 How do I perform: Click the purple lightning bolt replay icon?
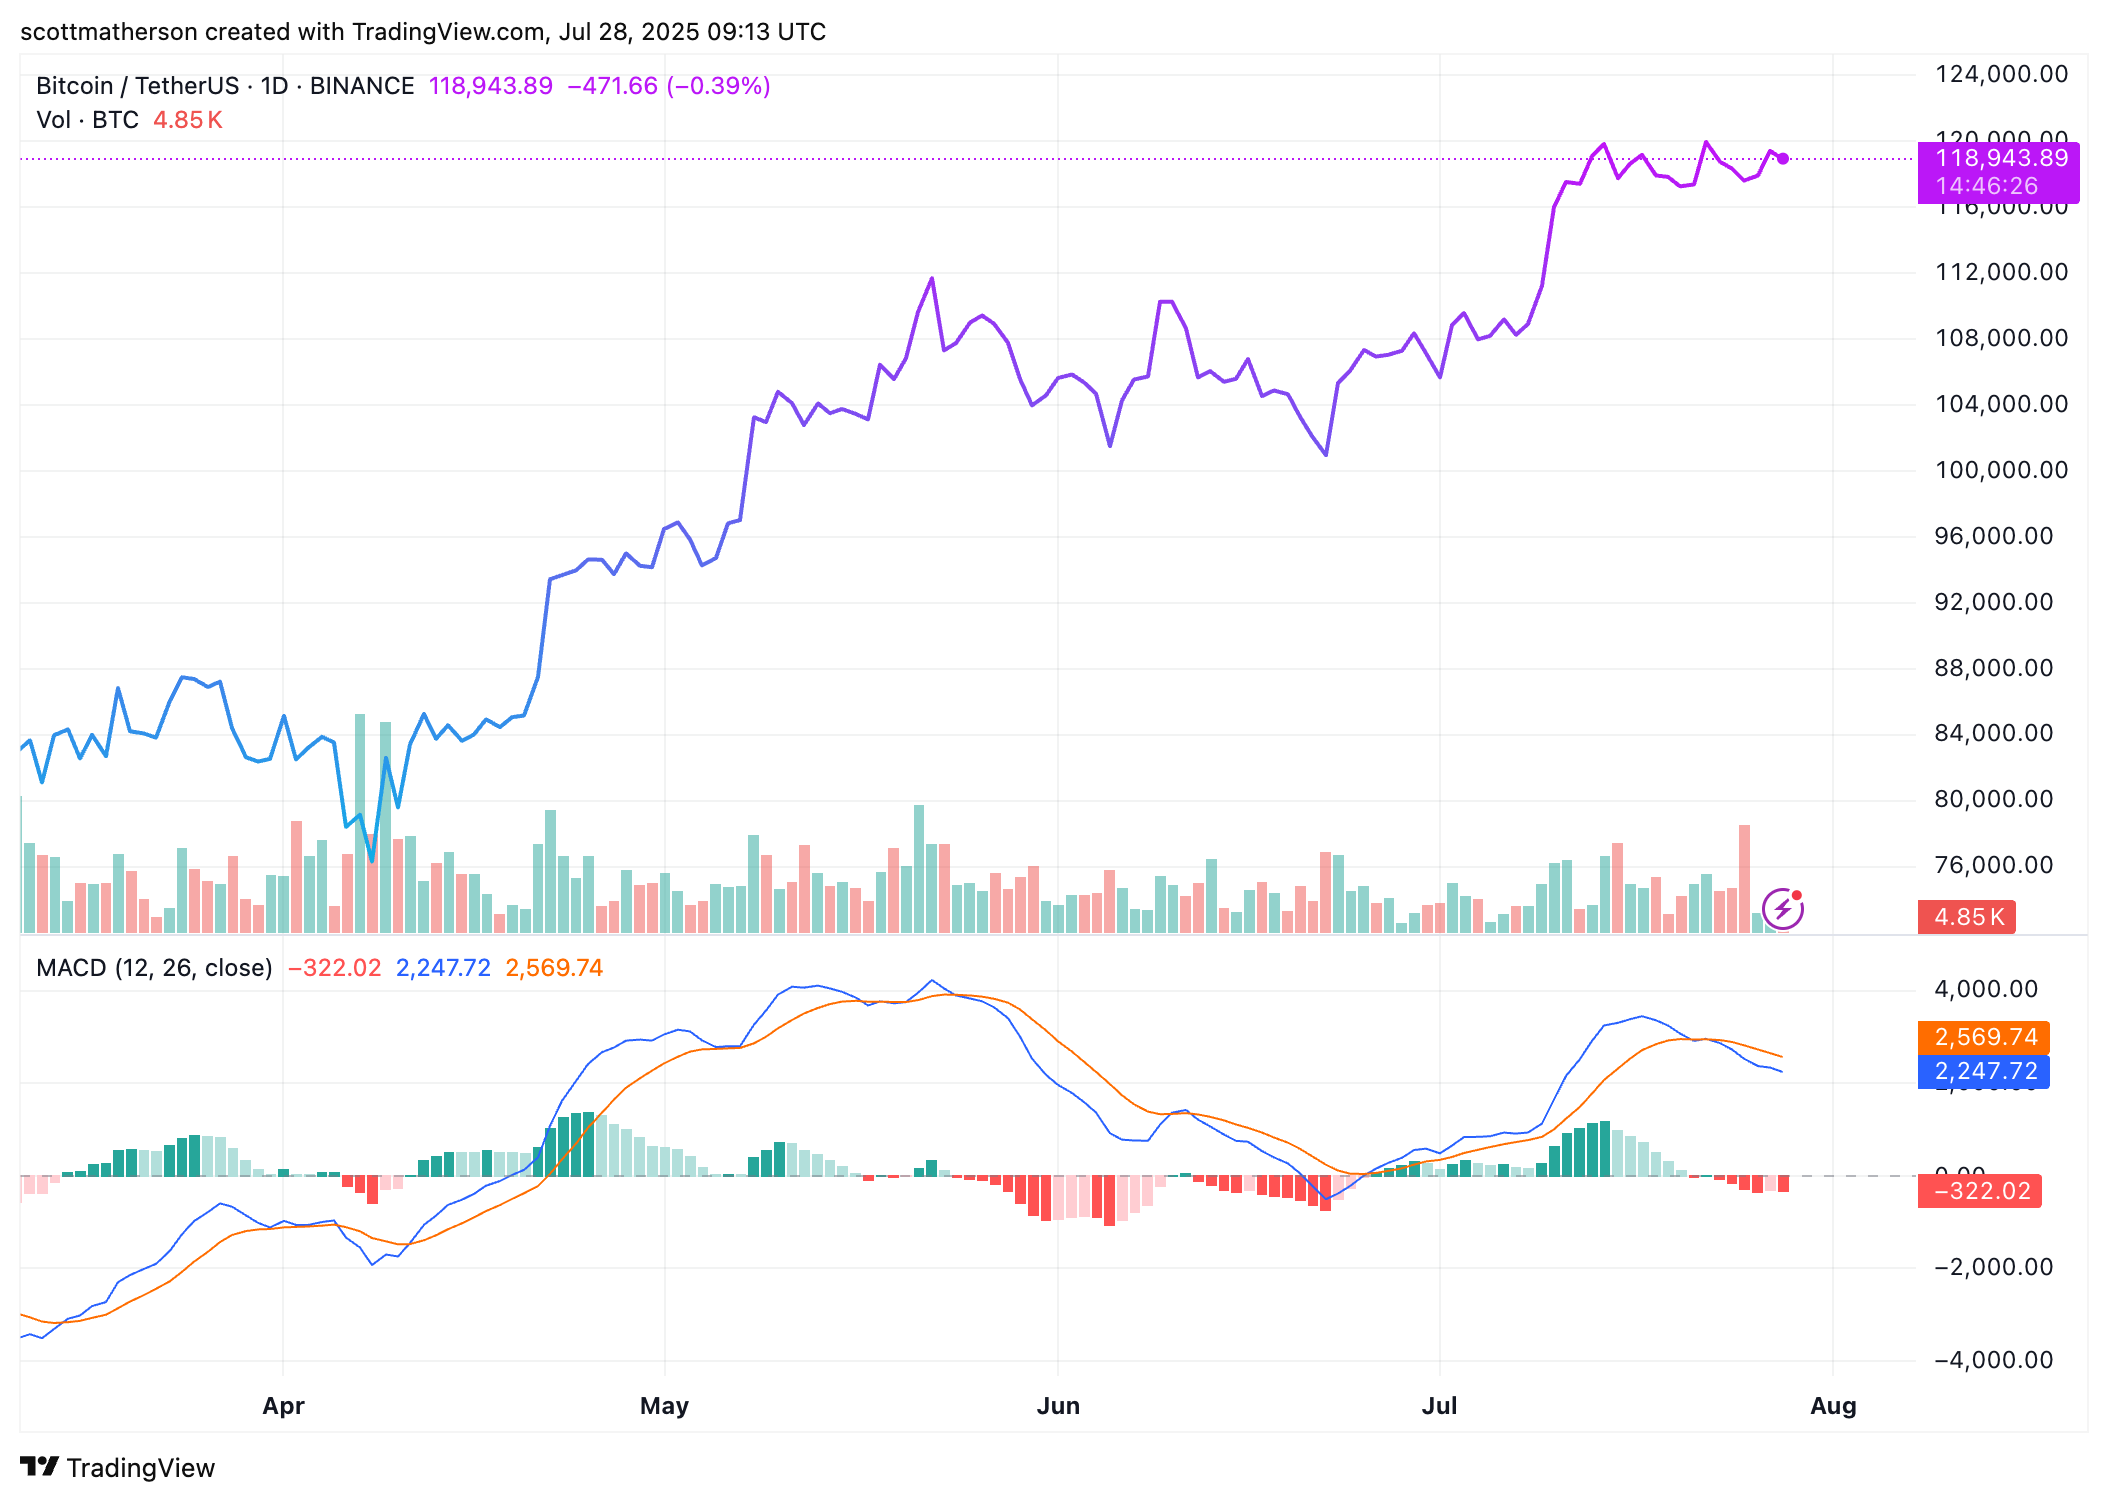1782,909
